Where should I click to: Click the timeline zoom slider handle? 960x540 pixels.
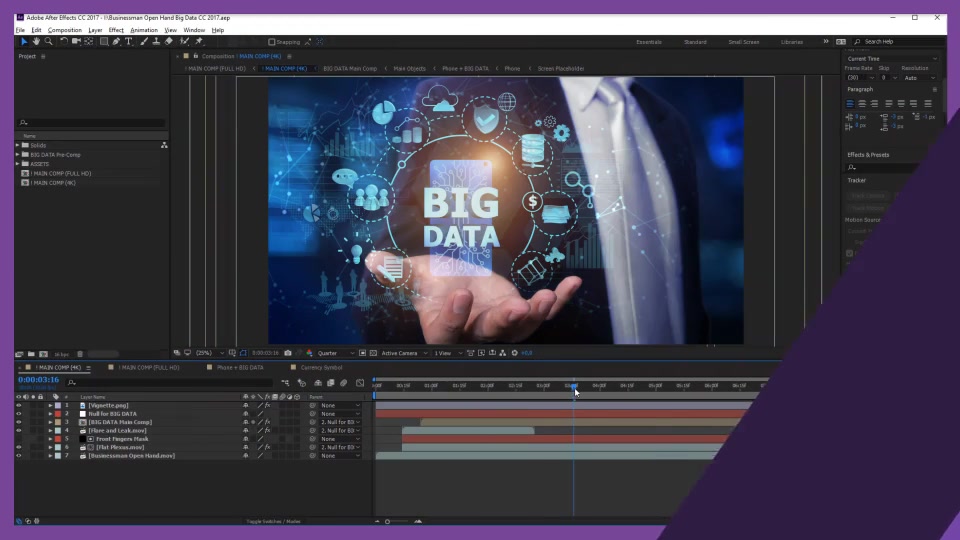pos(387,522)
